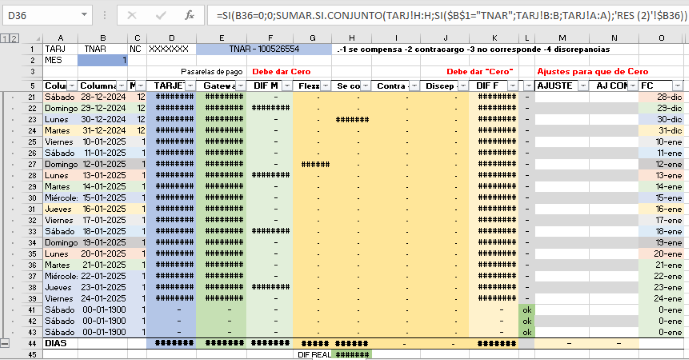Click cell D1 with XXXXXXX
689x360 pixels.
[171, 49]
